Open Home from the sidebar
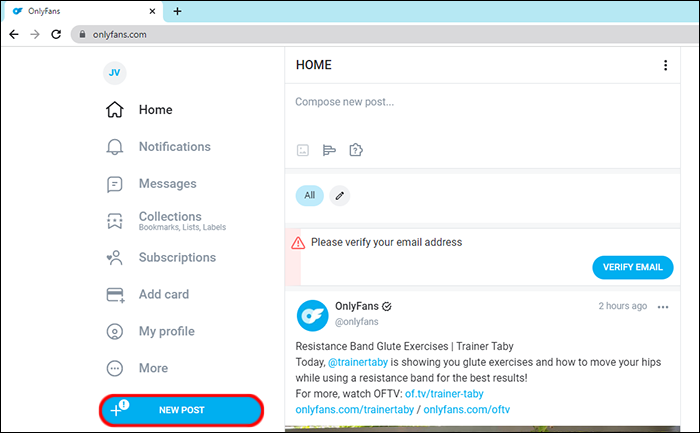Screen dimensions: 700x433 139,109
